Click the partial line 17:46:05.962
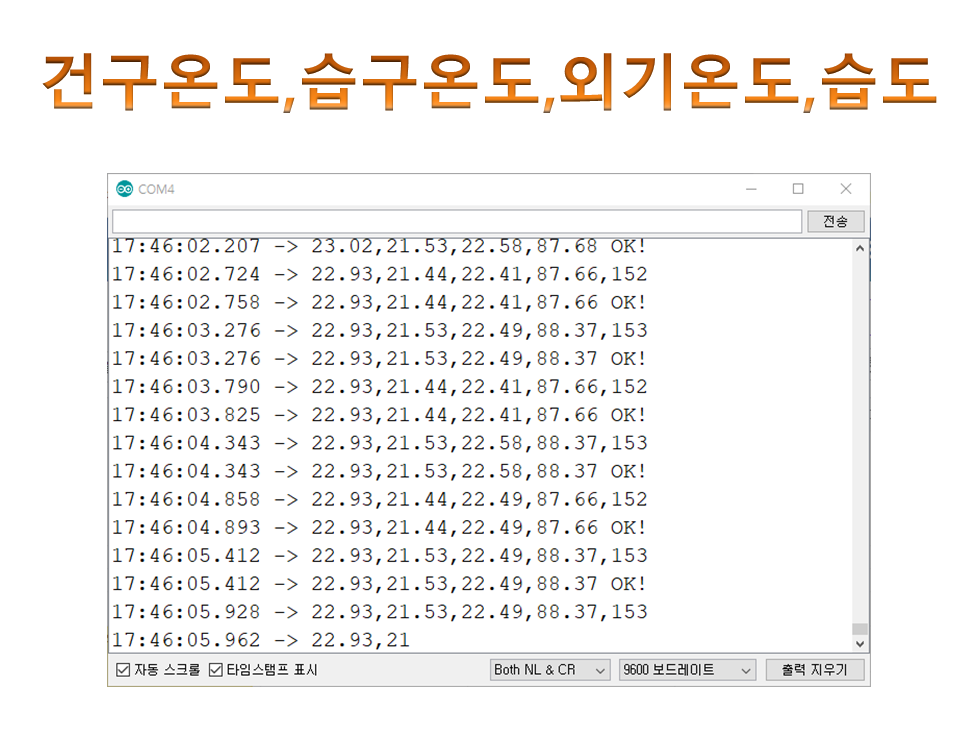 click(260, 639)
